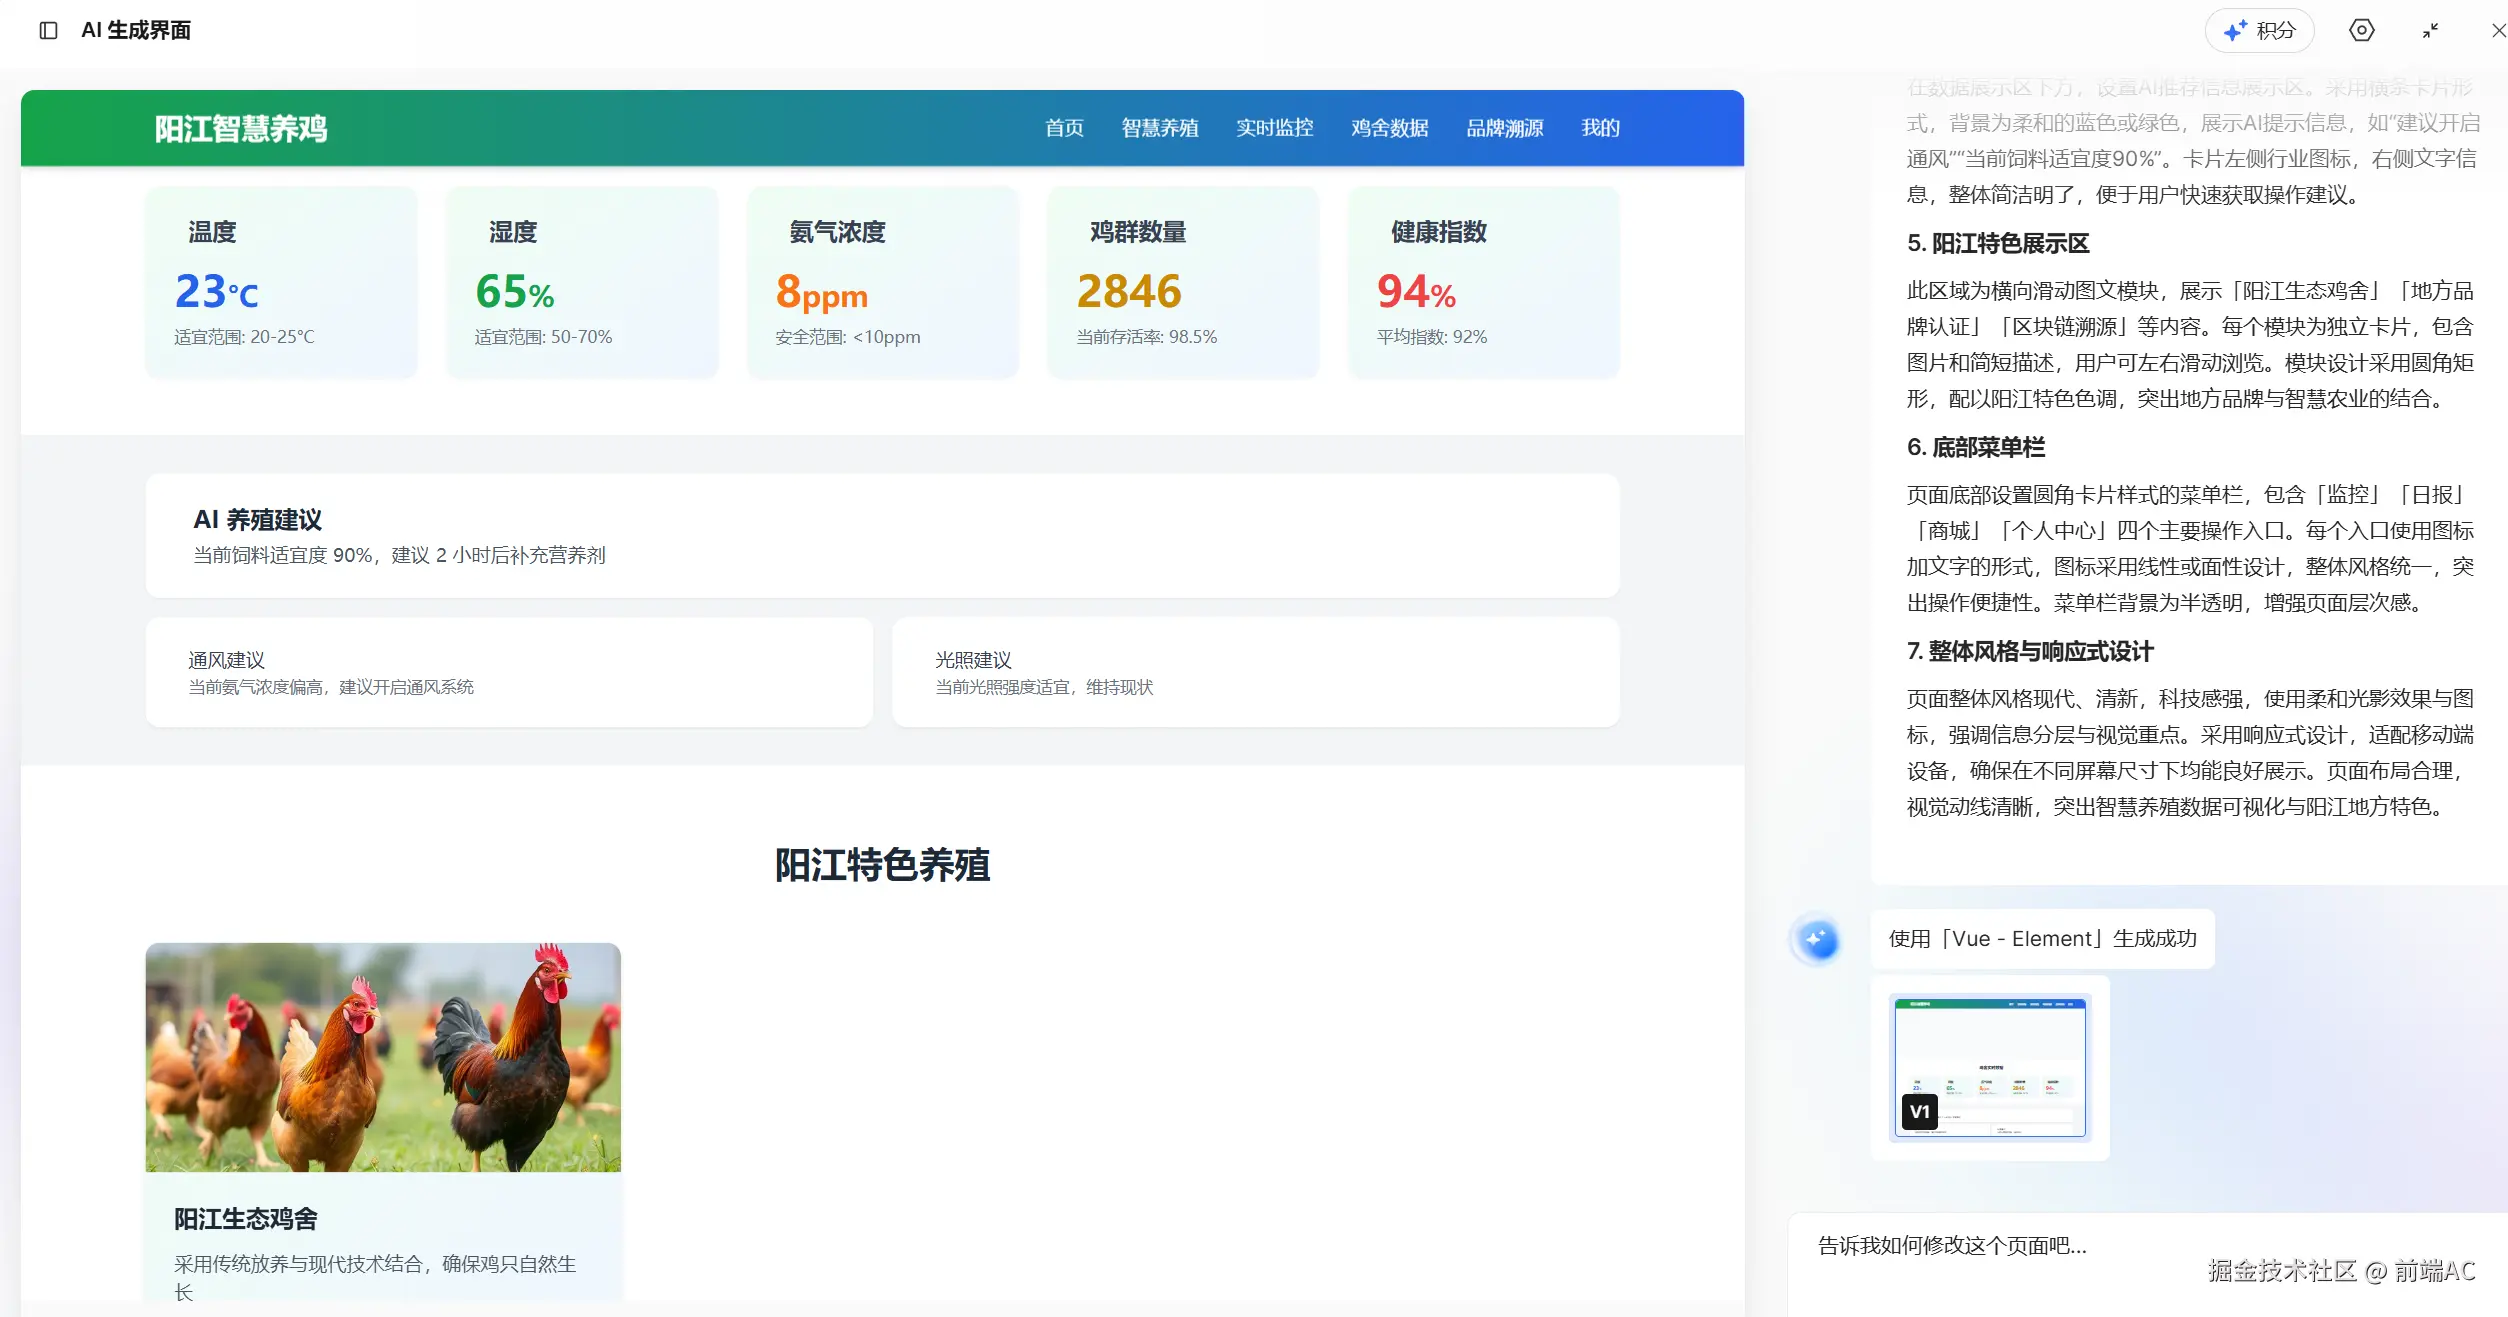
Task: Toggle the sidebar panel icon
Action: 48,31
